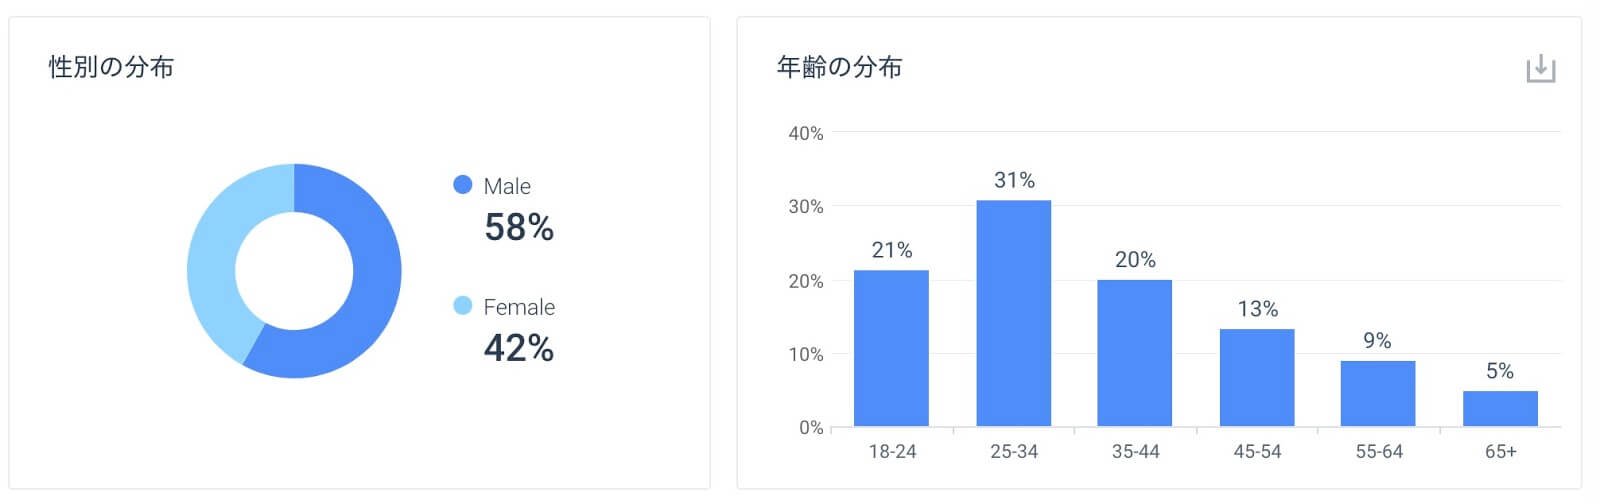This screenshot has height=504, width=1600.
Task: Click the Female legend color dot
Action: tap(462, 306)
